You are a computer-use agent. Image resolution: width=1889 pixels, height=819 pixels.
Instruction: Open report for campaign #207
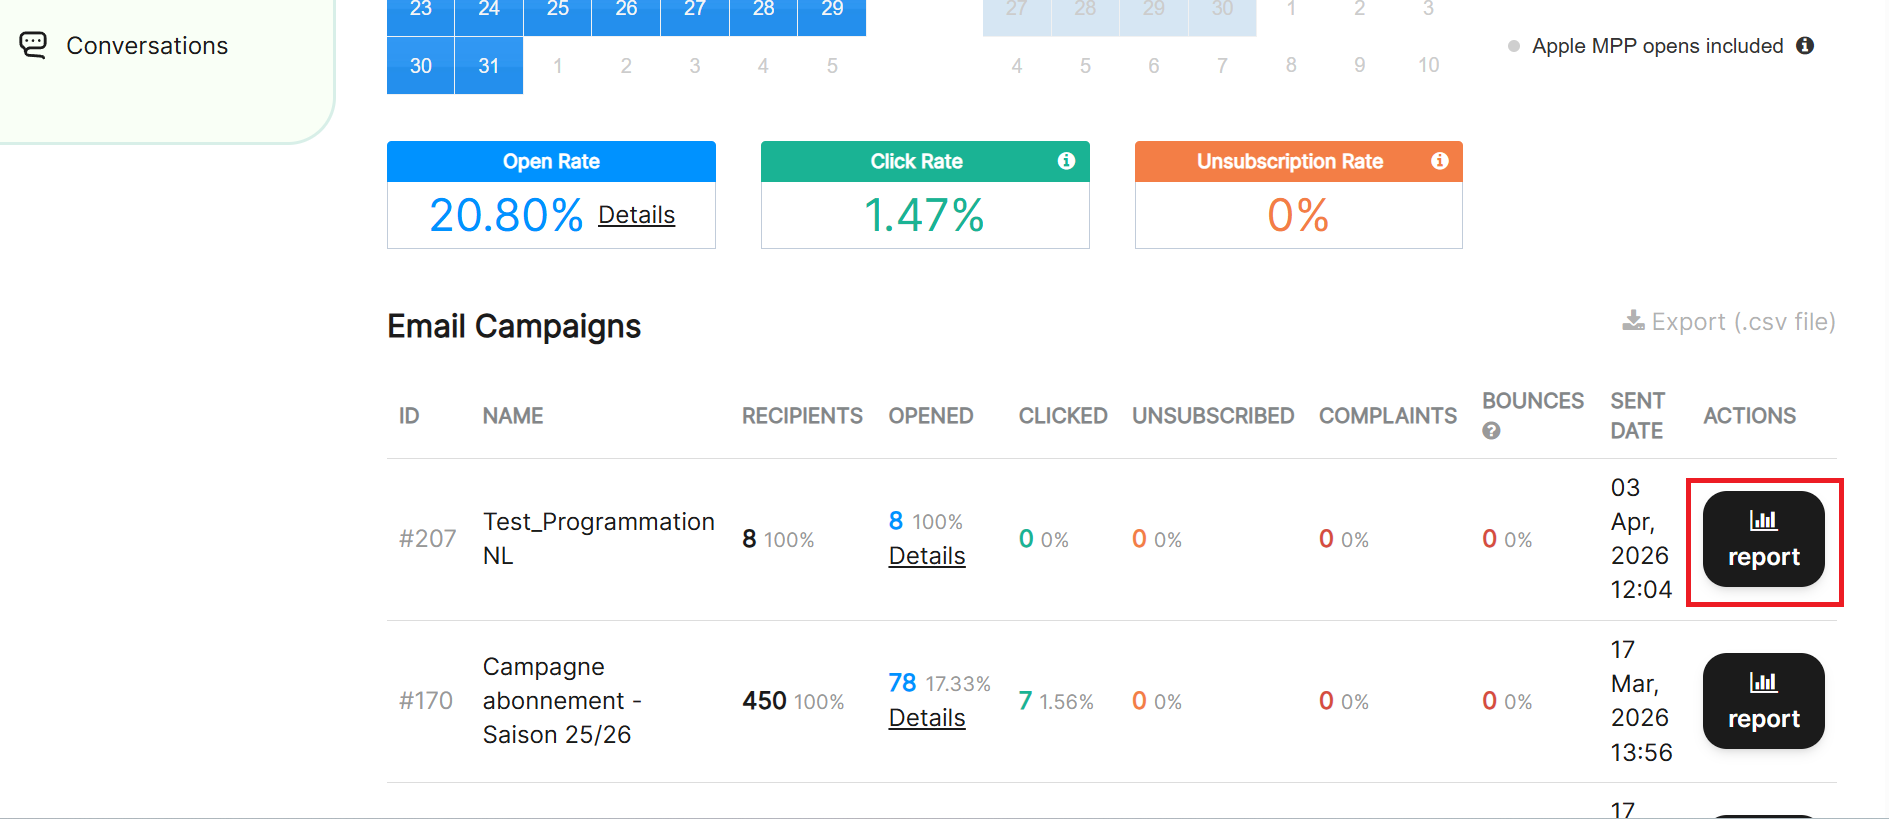click(1763, 540)
